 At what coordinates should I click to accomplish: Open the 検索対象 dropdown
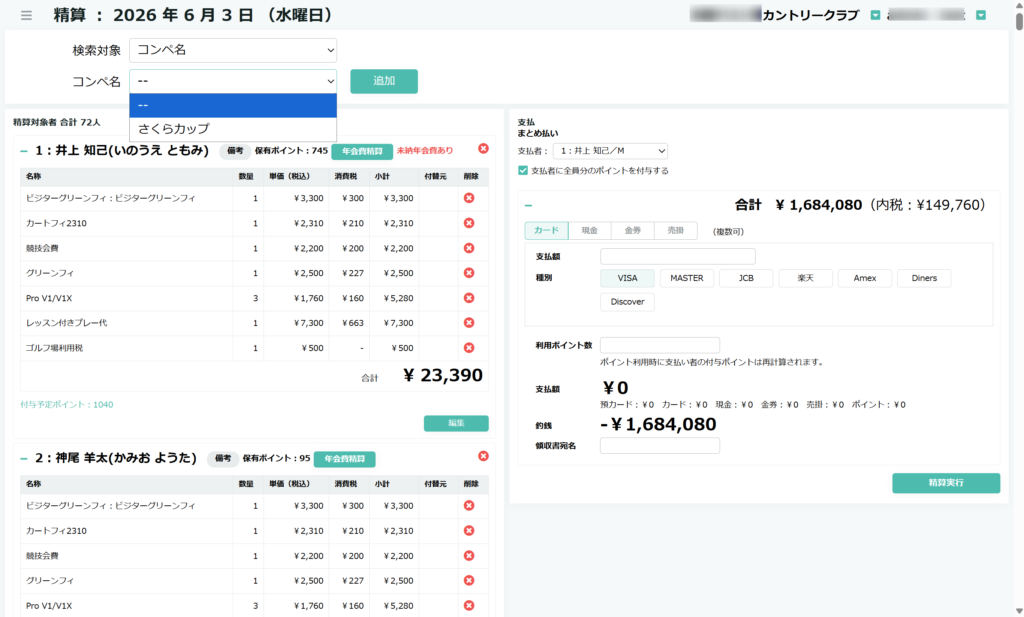(x=233, y=50)
